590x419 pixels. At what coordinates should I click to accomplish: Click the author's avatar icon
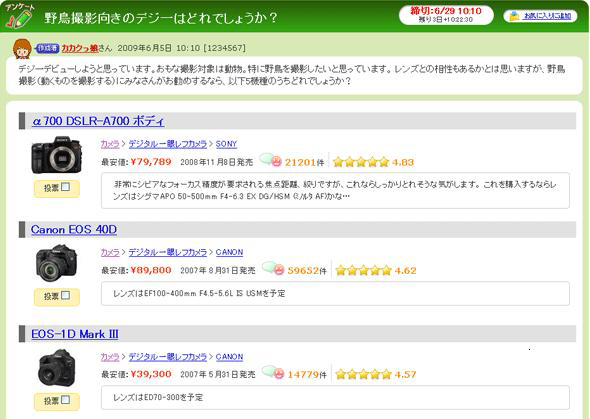22,49
